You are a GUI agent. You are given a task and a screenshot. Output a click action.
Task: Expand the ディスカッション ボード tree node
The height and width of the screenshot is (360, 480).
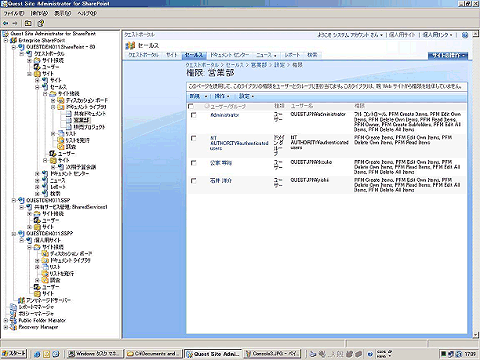point(53,100)
